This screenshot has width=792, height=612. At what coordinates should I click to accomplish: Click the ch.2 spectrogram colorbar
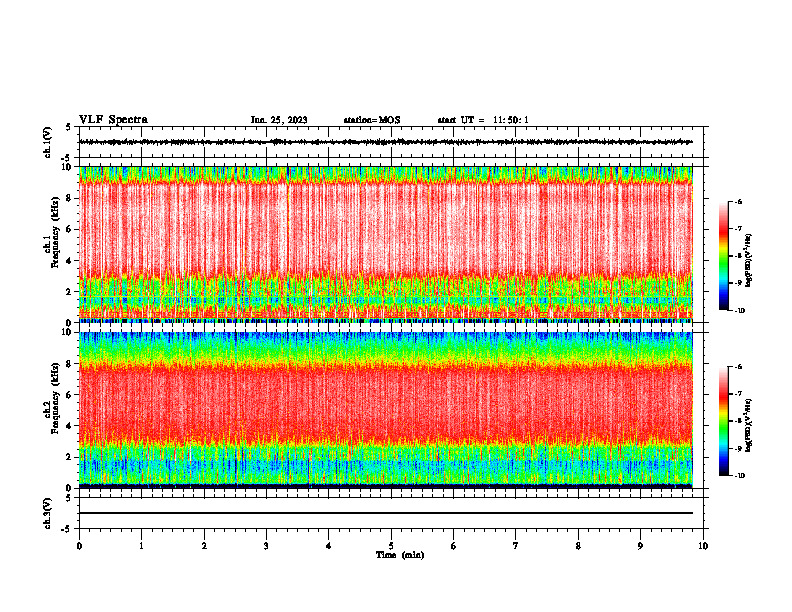point(723,421)
